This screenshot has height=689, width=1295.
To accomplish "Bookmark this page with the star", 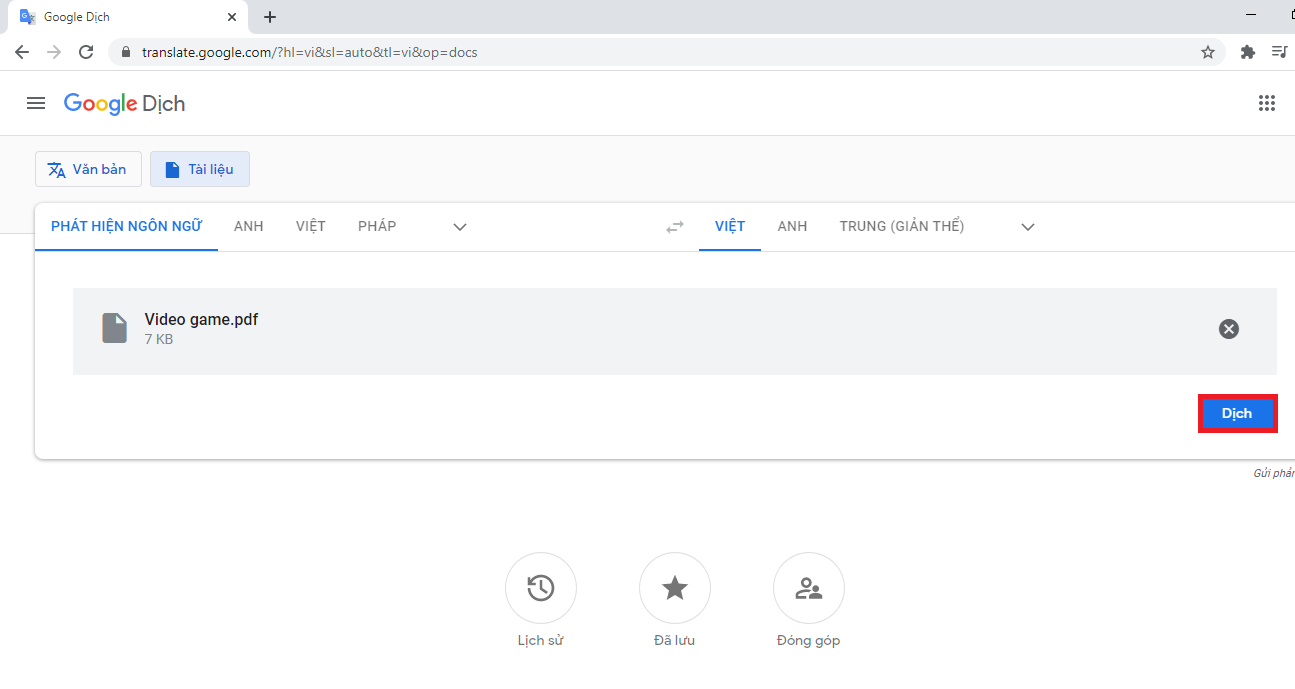I will [x=1208, y=52].
